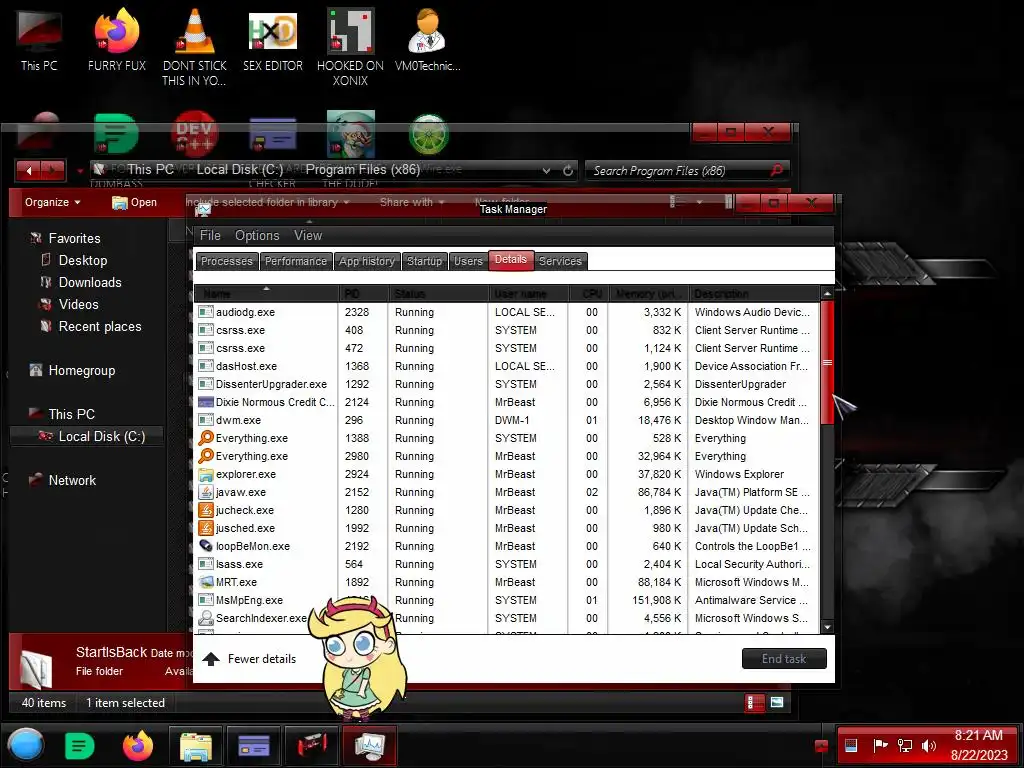Select Local Disk (C:) in navigation pane

tap(86, 436)
